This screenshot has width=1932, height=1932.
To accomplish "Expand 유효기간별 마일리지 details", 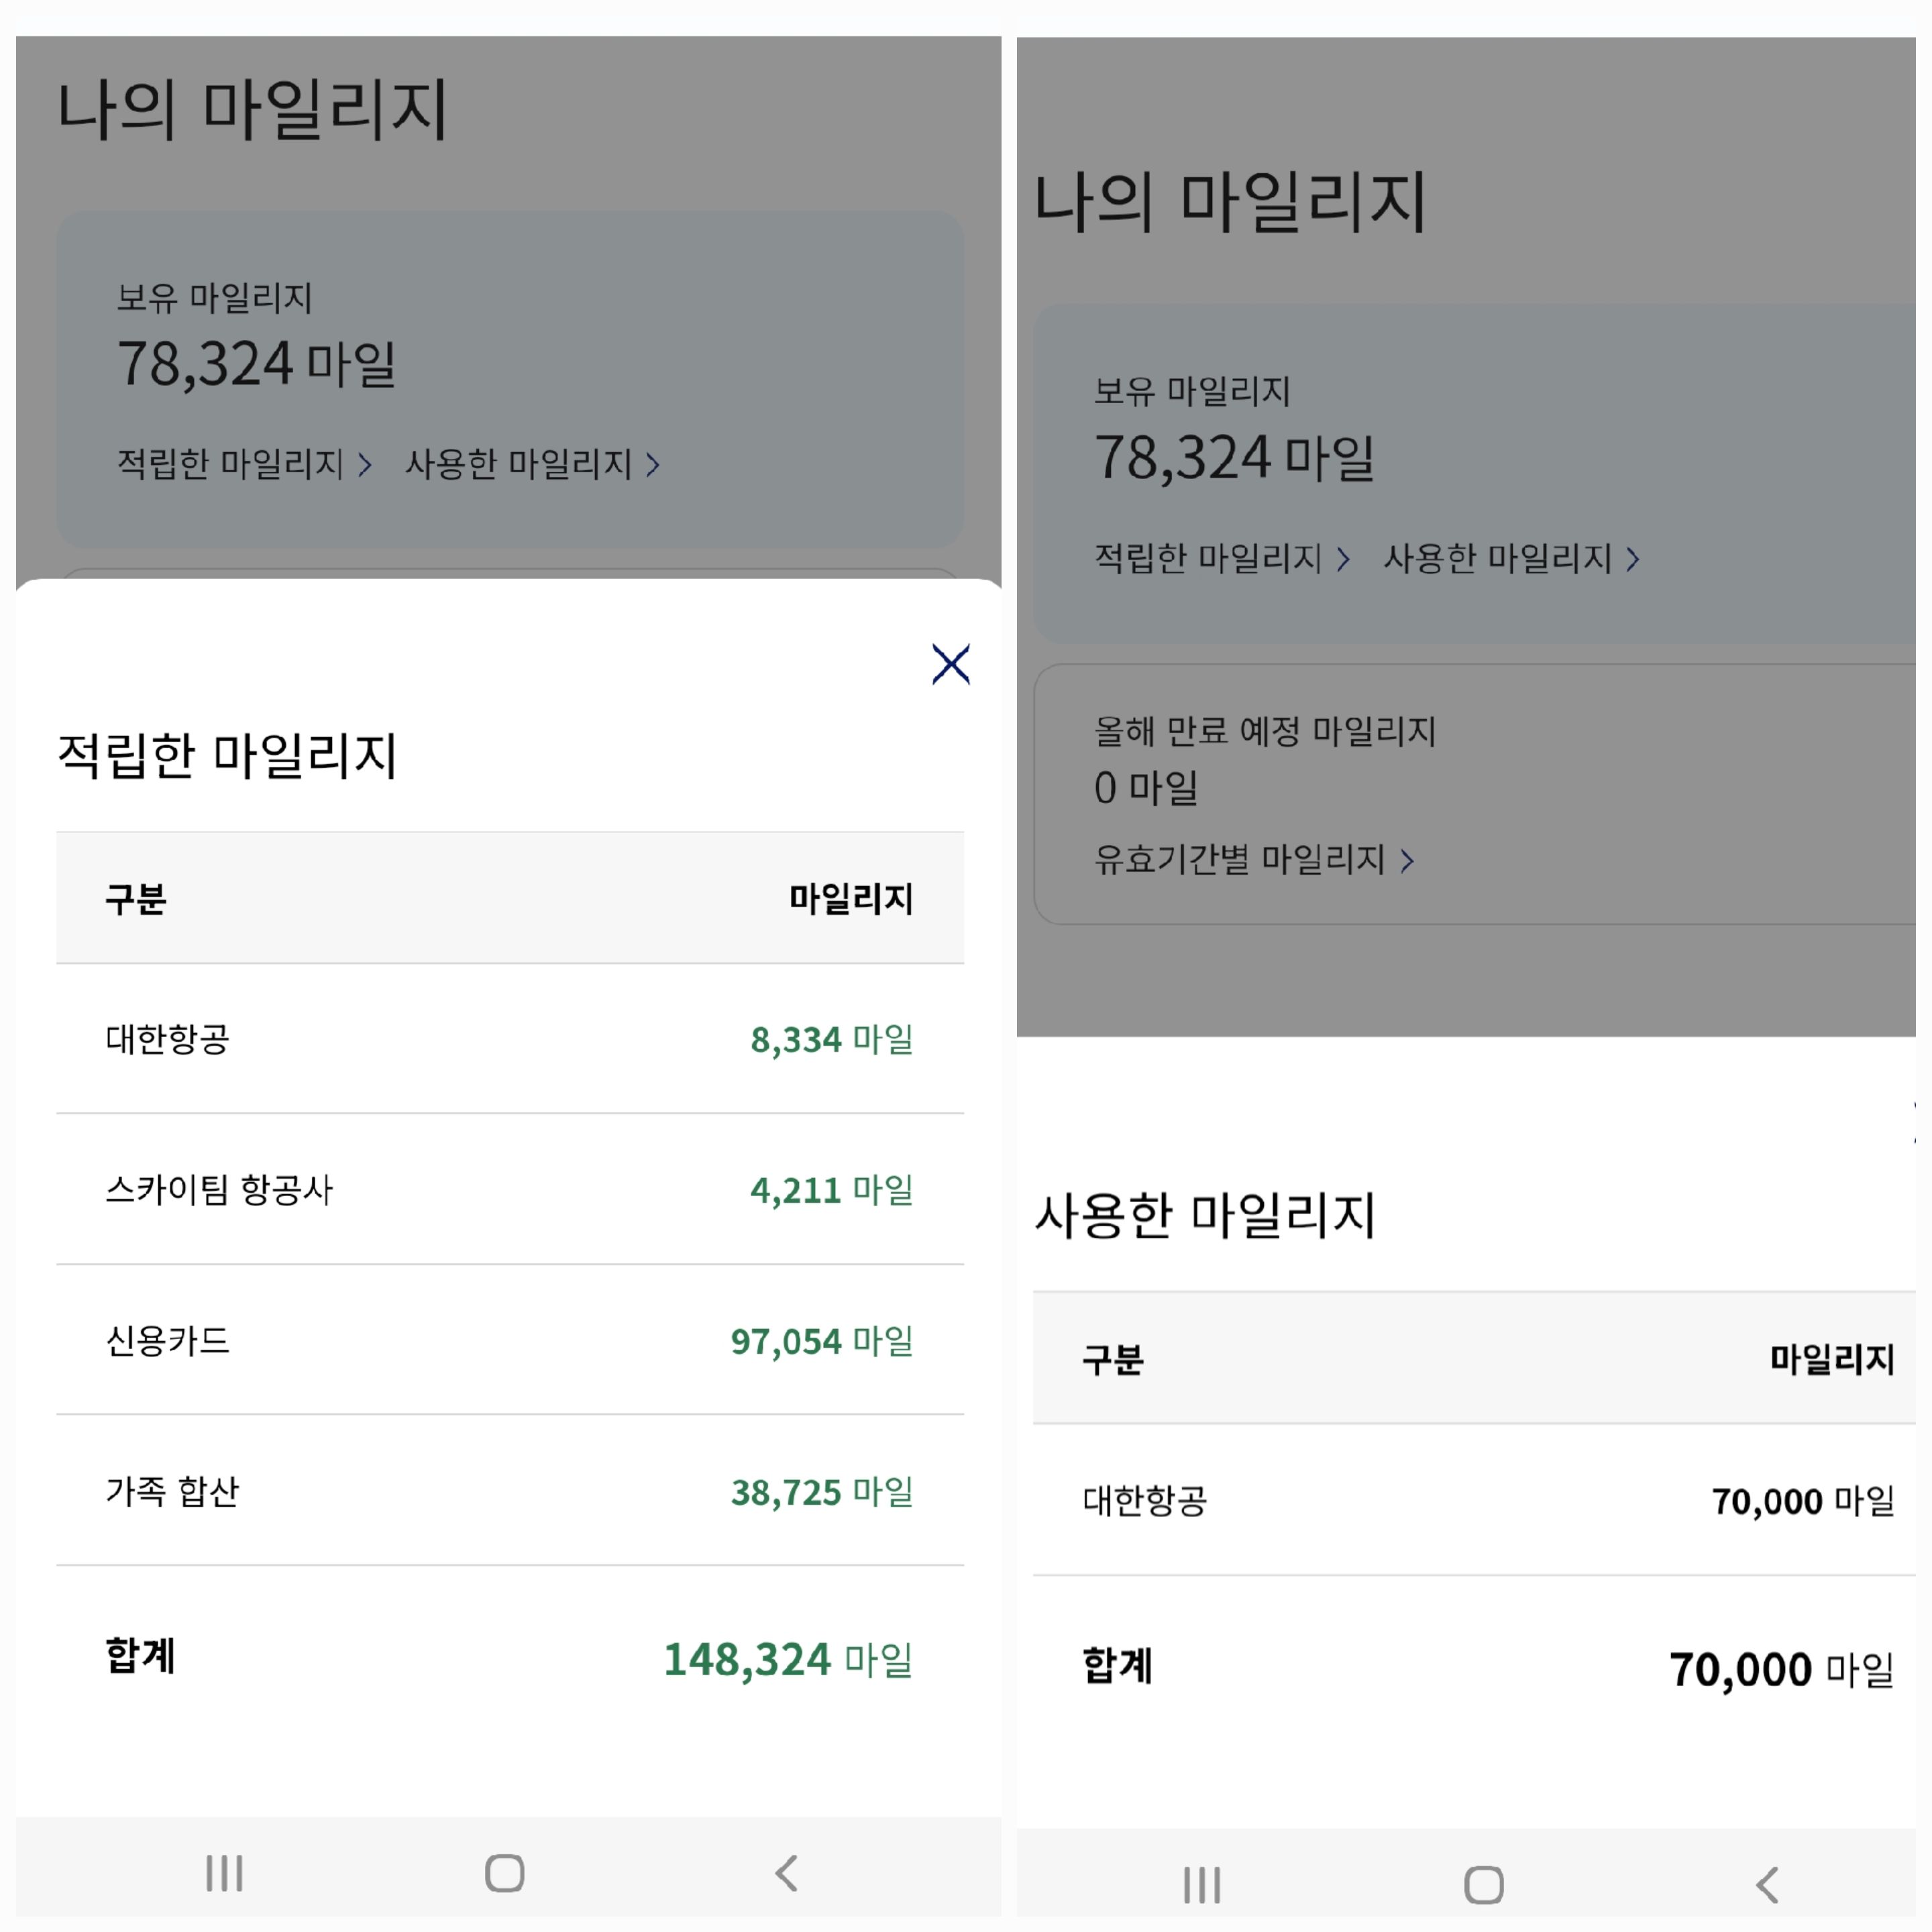I will [1240, 859].
